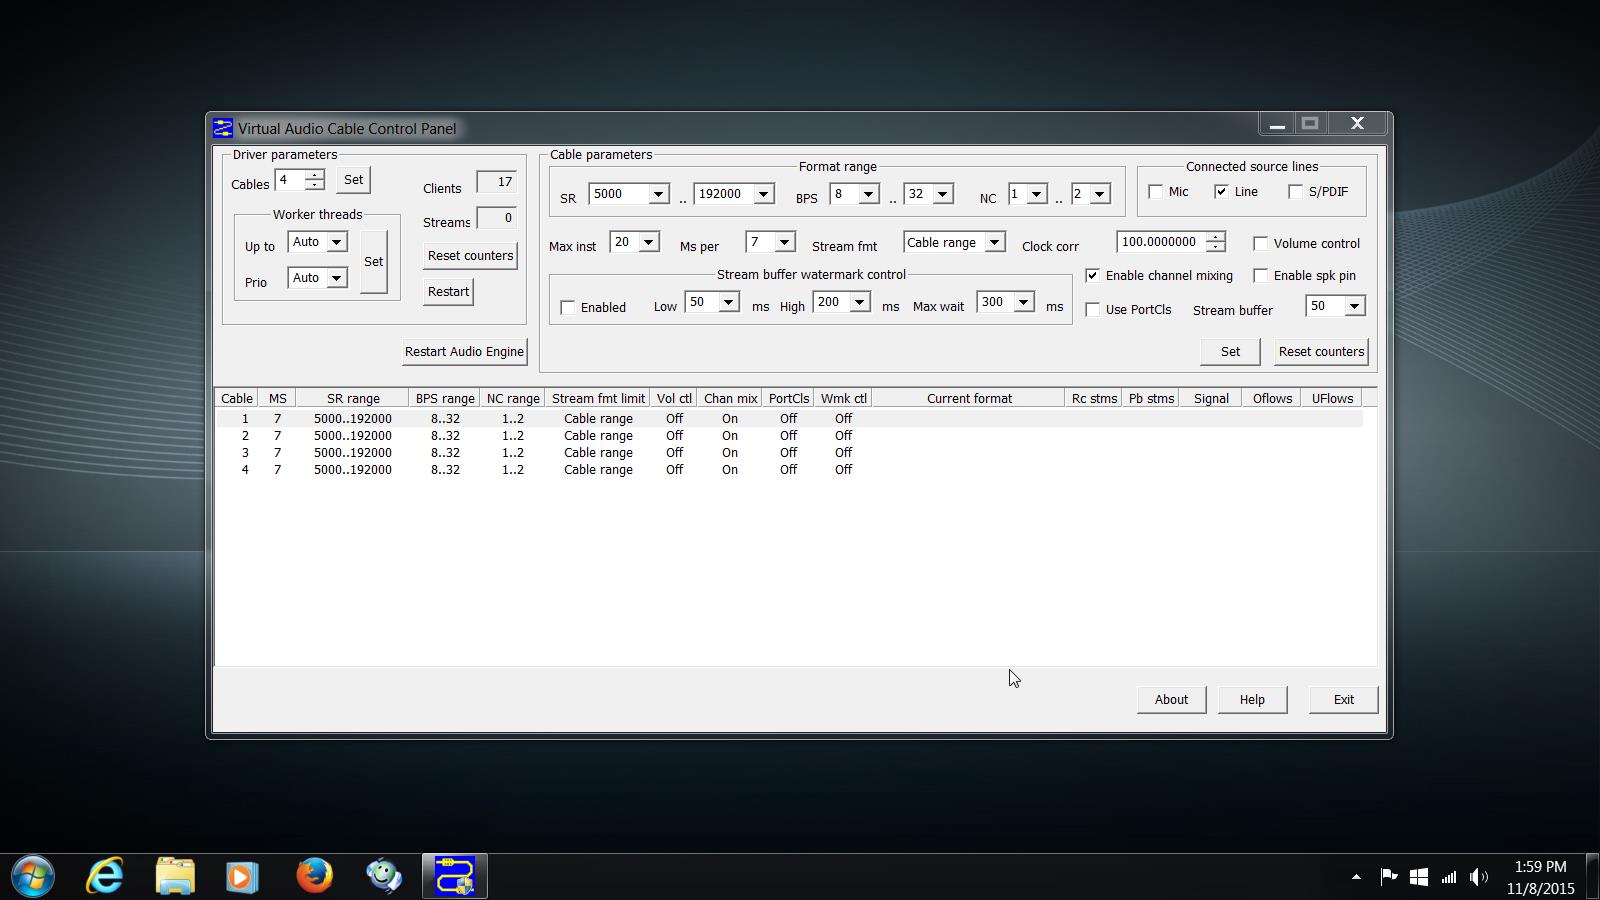
Task: Click Restart Audio Engine button
Action: [464, 352]
